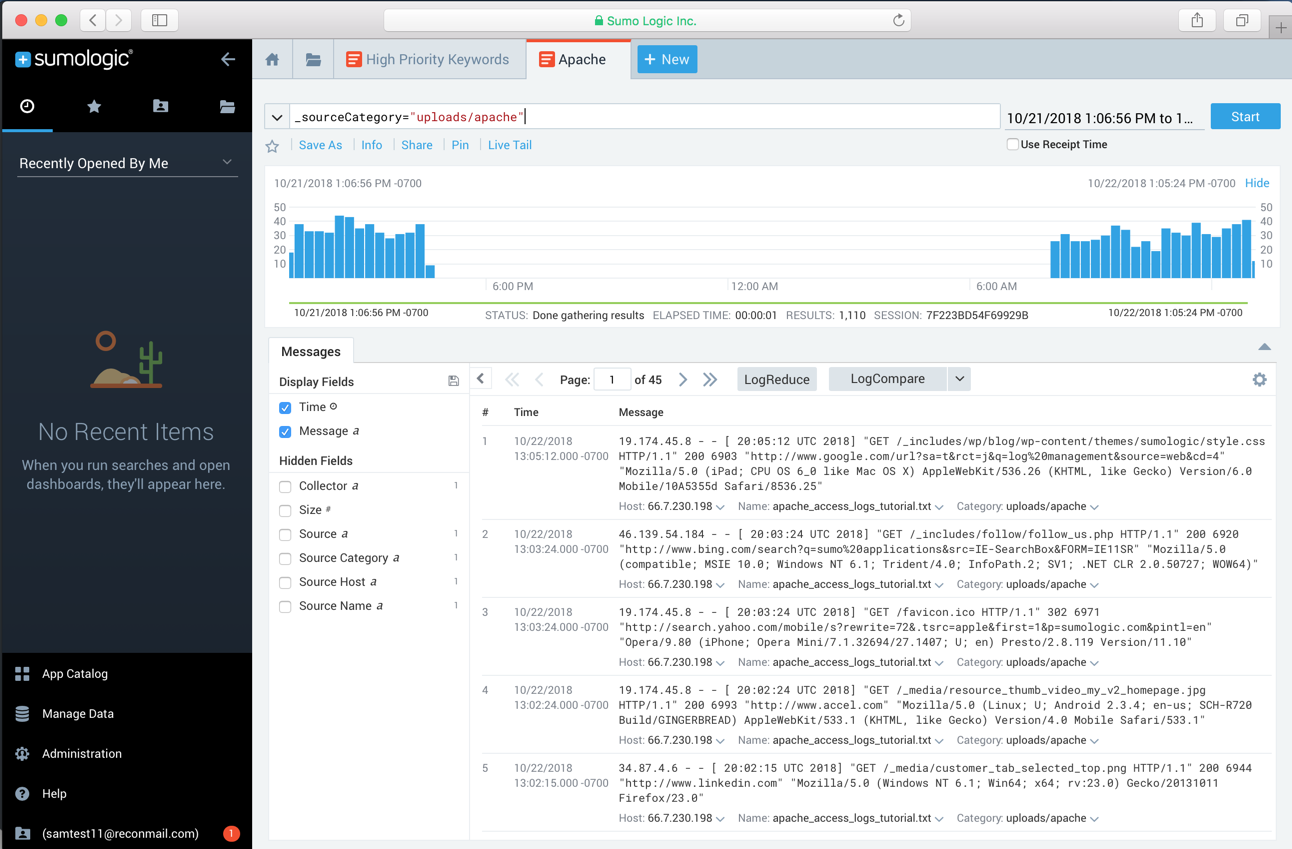Hide the histogram with the Hide link

[1257, 184]
